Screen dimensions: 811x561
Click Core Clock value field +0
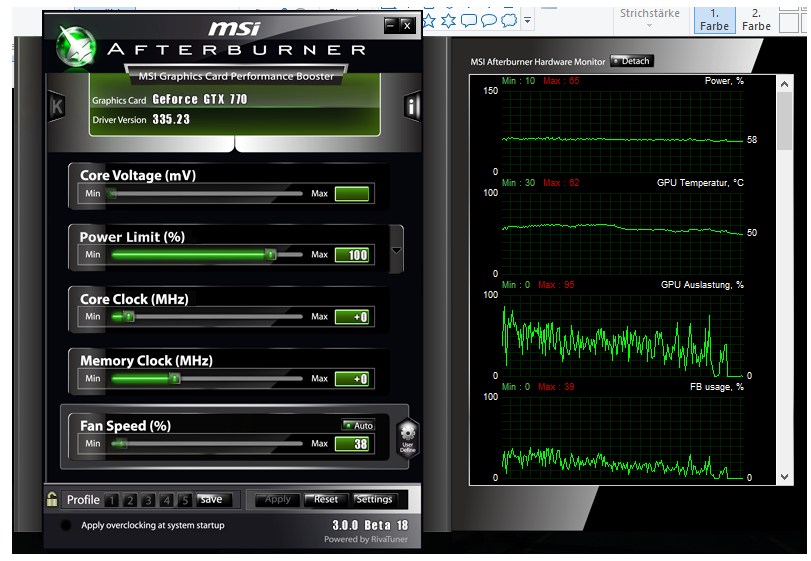[352, 317]
